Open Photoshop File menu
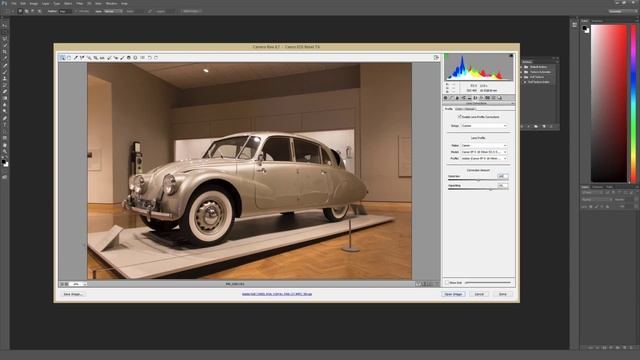The image size is (640, 360). click(13, 3)
